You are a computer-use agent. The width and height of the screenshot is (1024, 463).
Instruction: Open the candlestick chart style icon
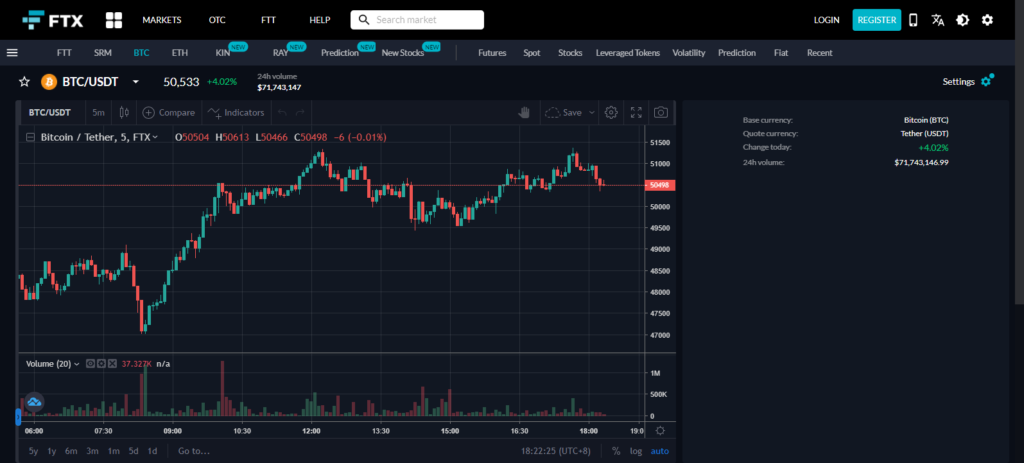click(124, 112)
